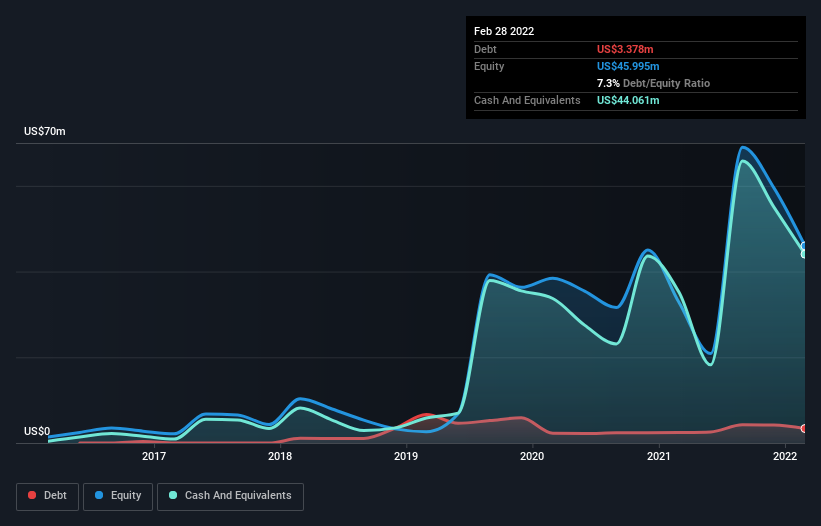This screenshot has height=526, width=821.
Task: Click the red Debt legend dot
Action: [32, 495]
